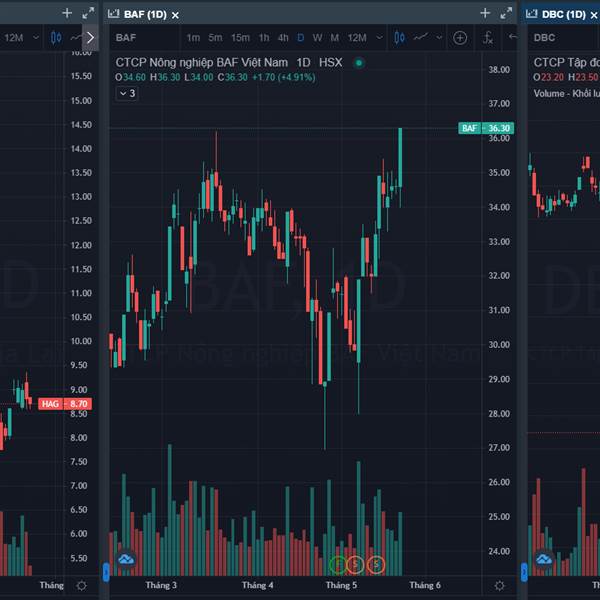Image resolution: width=600 pixels, height=600 pixels.
Task: Switch to weekly W timeframe
Action: click(x=317, y=38)
